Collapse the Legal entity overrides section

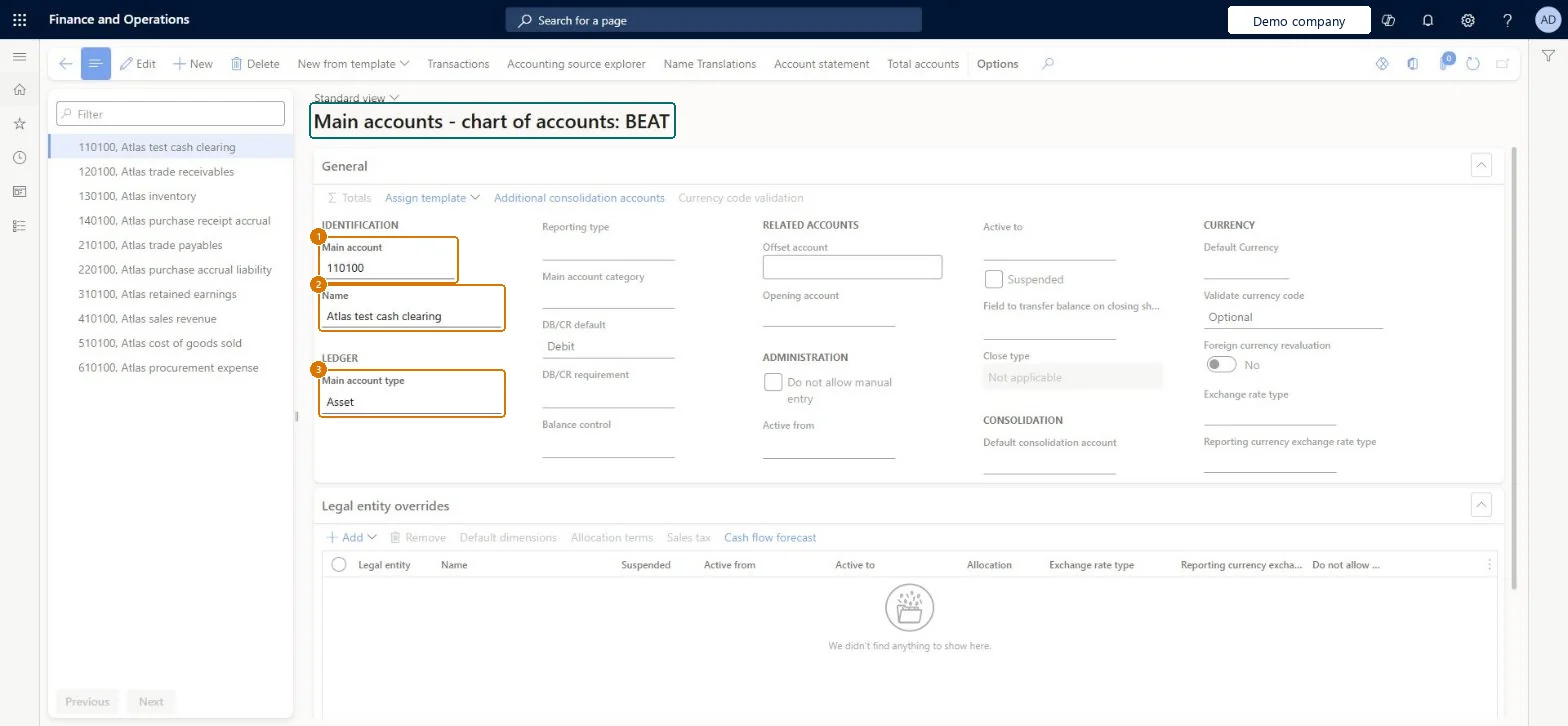tap(1482, 505)
